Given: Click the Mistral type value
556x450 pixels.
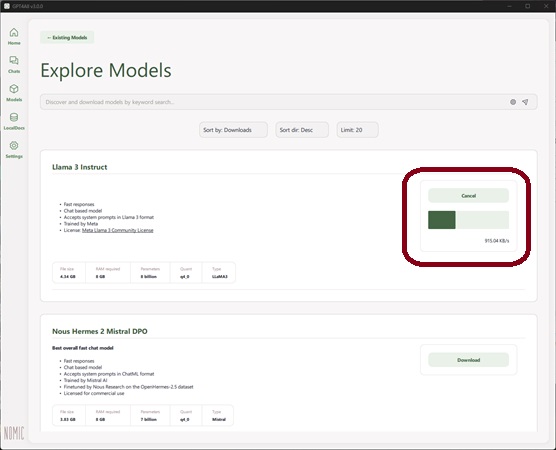Looking at the screenshot, I should pyautogui.click(x=219, y=420).
